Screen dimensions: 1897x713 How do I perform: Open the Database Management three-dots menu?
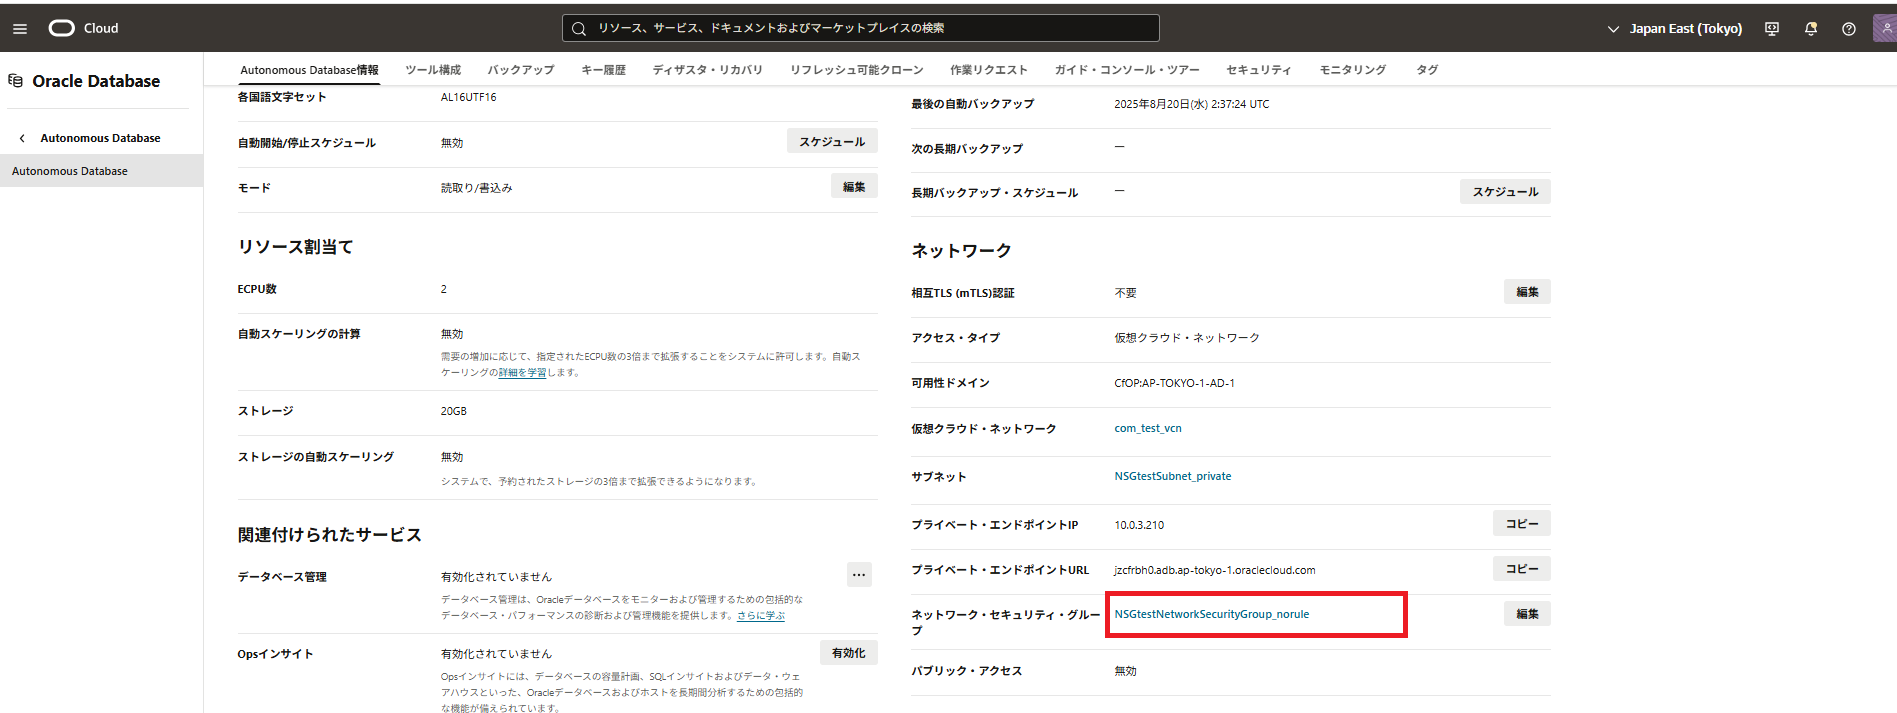tap(859, 574)
